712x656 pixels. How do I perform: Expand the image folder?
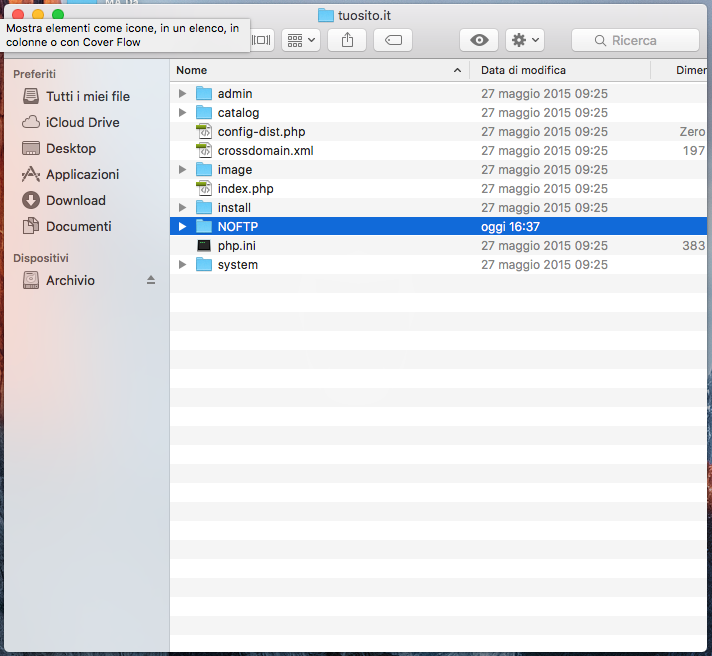coord(183,170)
